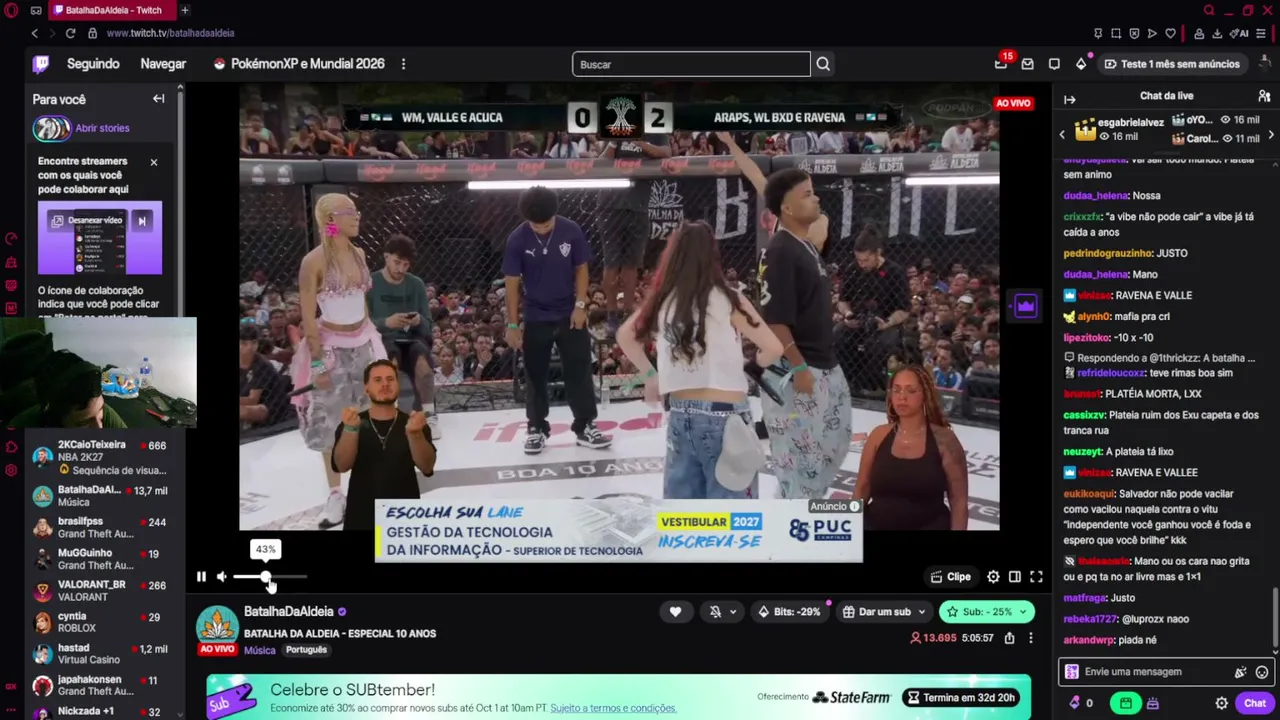This screenshot has width=1280, height=720.
Task: Dismiss the Encontre streamers collaboration tip
Action: pos(154,162)
